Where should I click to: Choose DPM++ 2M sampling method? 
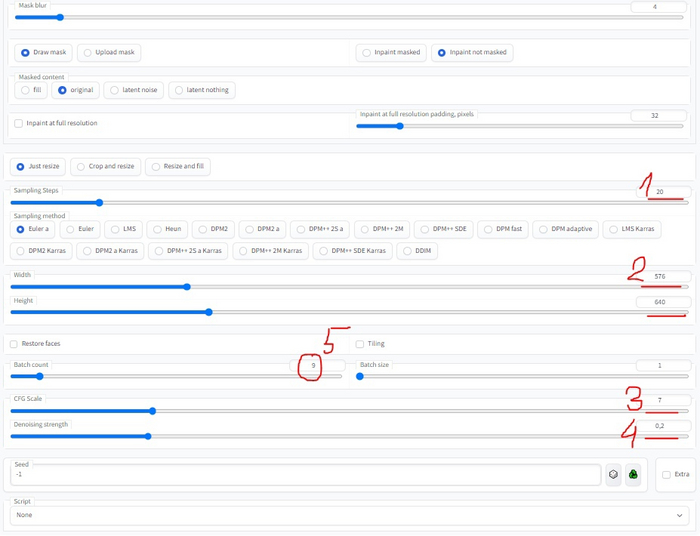pos(382,229)
